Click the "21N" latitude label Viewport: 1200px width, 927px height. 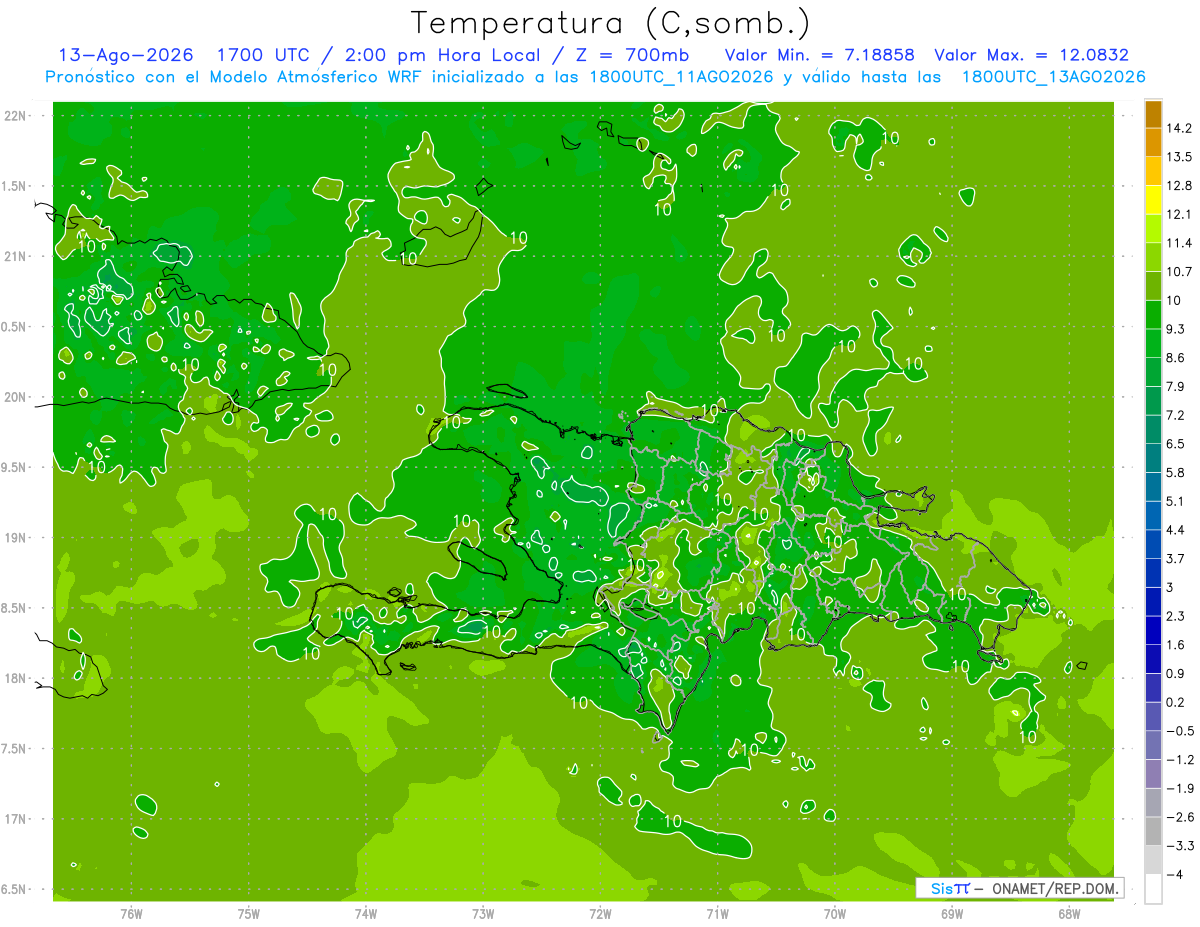point(17,256)
